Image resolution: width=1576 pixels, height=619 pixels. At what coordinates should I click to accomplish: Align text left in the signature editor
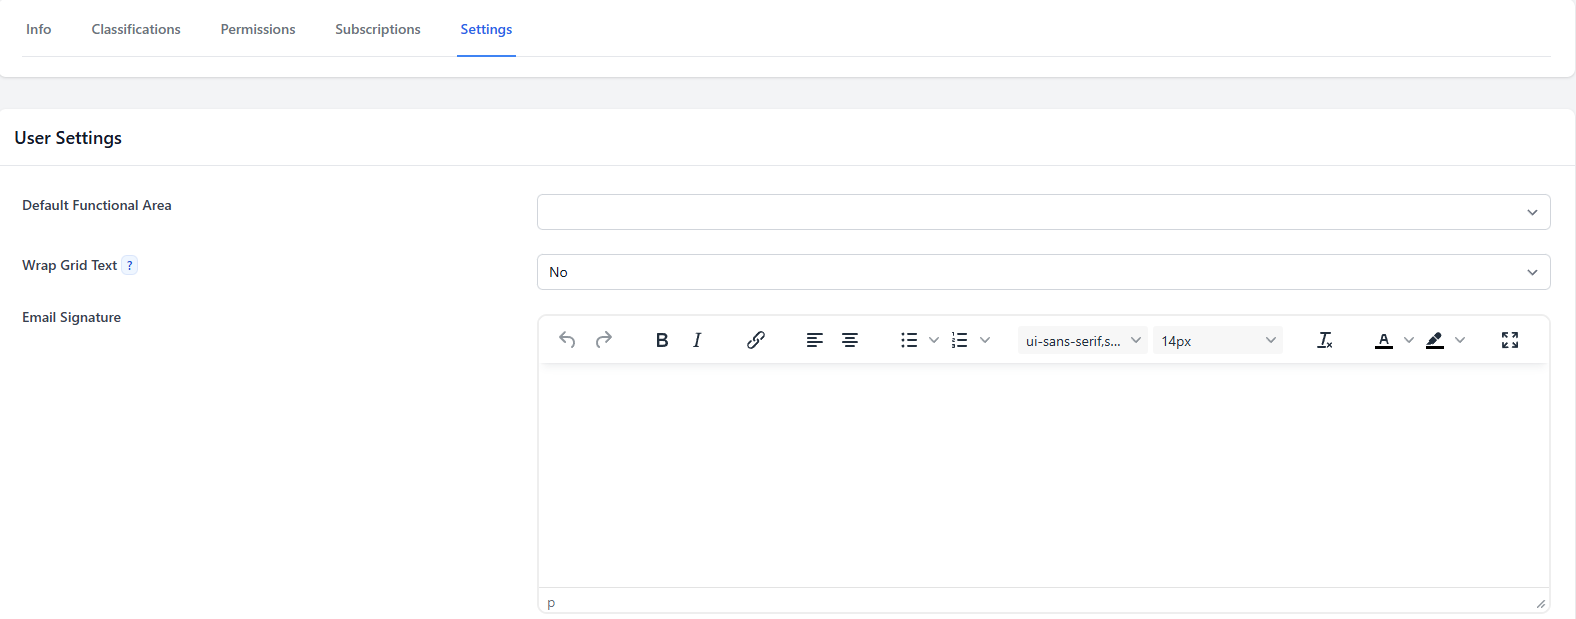(x=815, y=340)
